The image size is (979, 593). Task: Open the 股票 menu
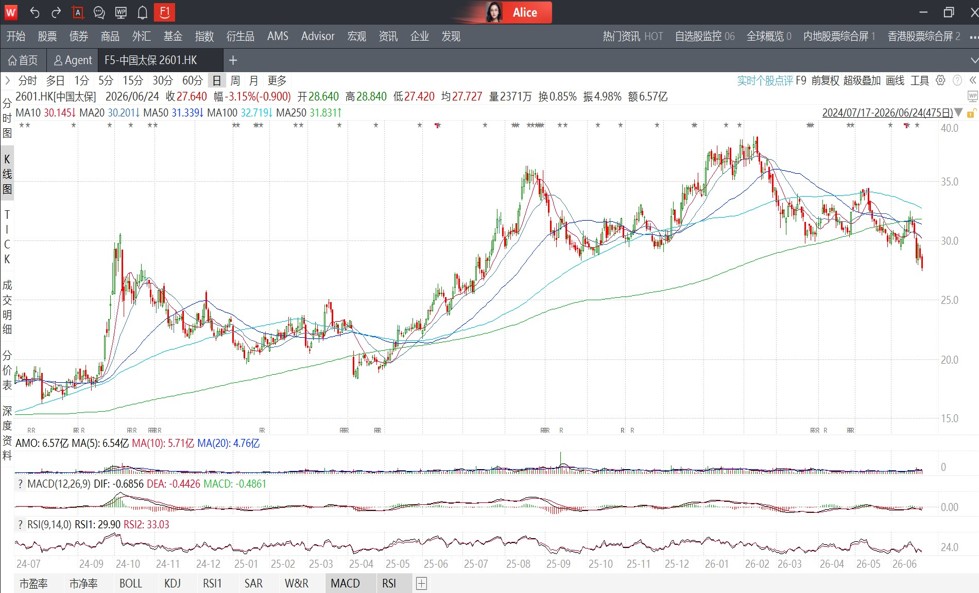(47, 36)
